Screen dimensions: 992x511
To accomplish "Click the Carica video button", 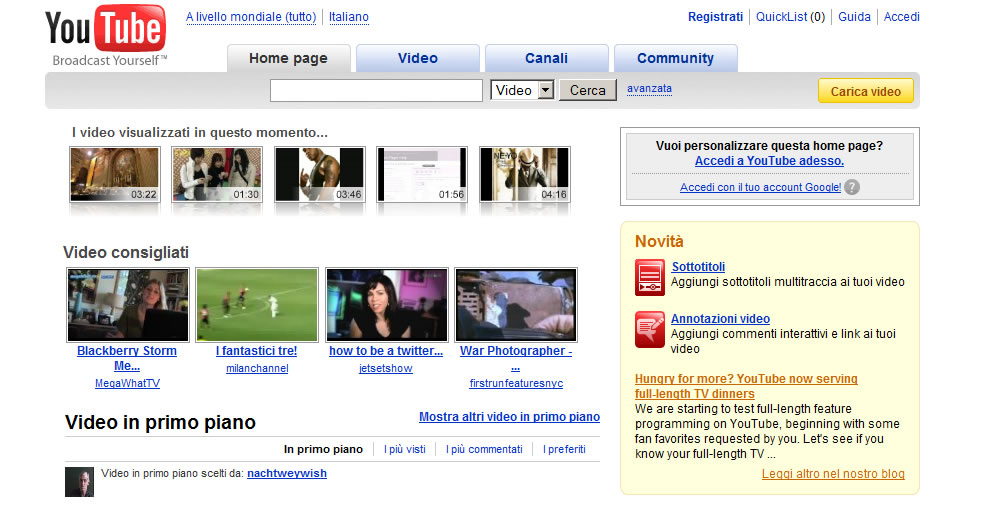I will pos(865,91).
